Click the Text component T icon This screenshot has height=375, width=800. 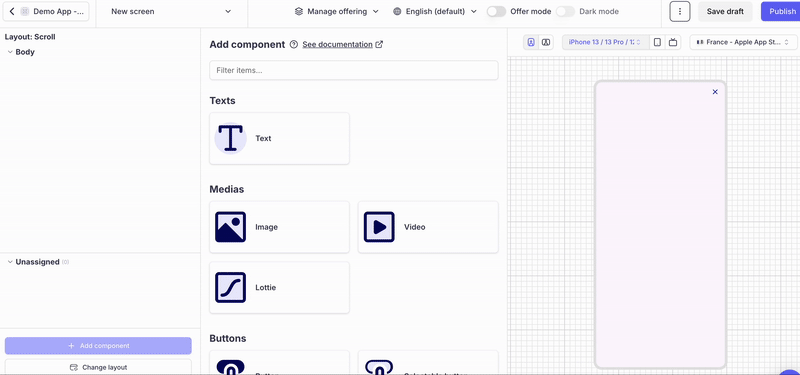click(231, 138)
